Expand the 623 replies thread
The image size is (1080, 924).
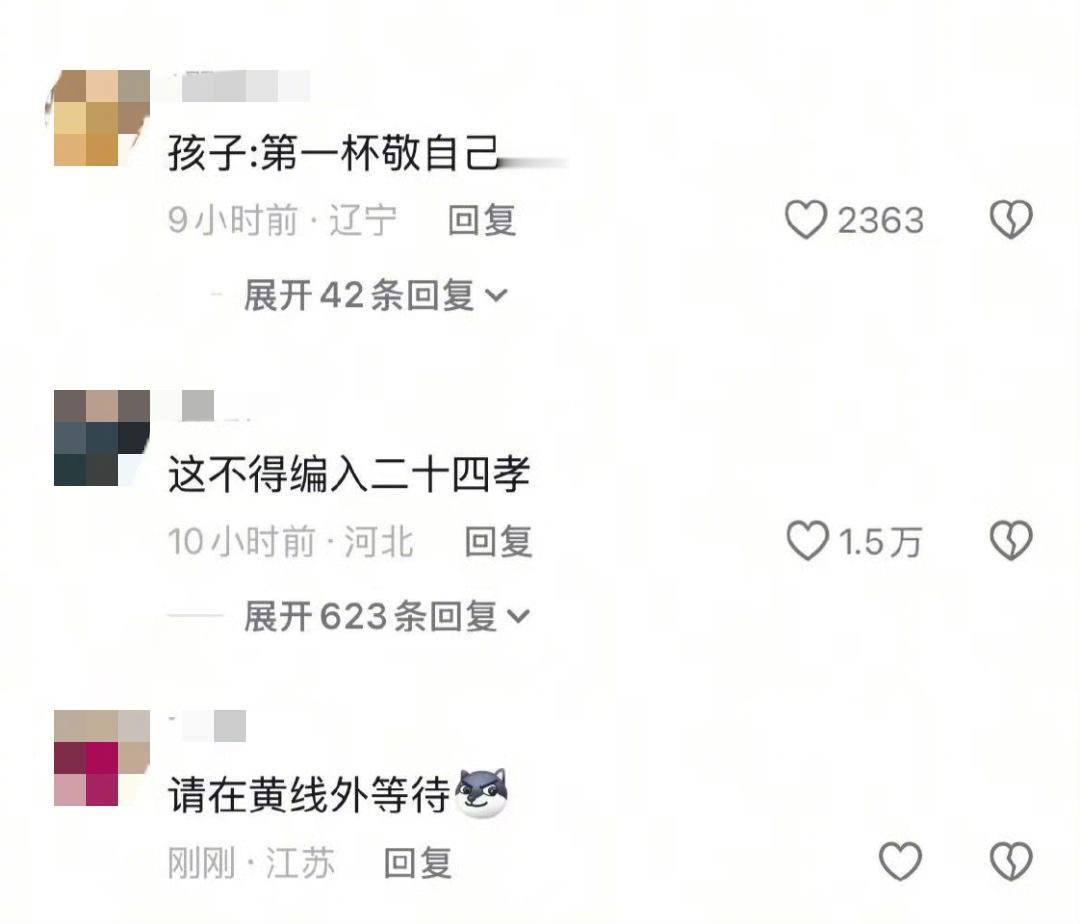pos(386,616)
